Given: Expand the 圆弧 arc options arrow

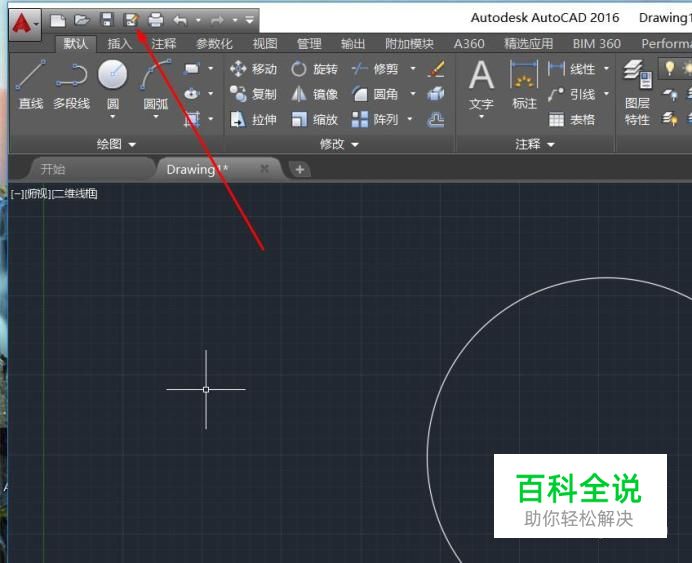Looking at the screenshot, I should (155, 117).
